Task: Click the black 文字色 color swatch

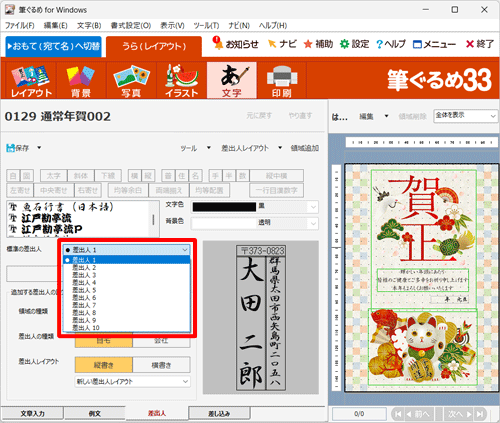Action: [x=224, y=207]
